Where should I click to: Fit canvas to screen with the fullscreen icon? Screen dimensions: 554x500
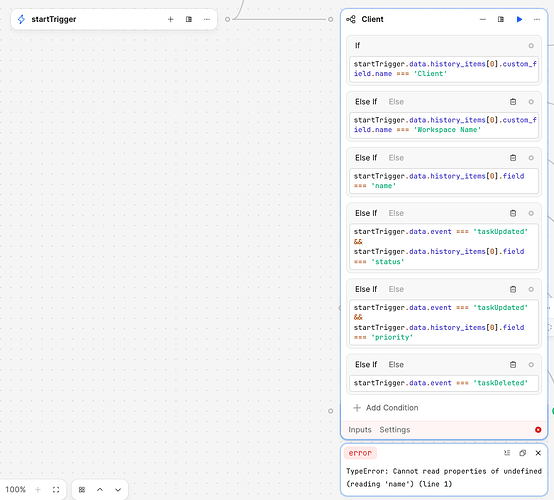click(x=56, y=489)
